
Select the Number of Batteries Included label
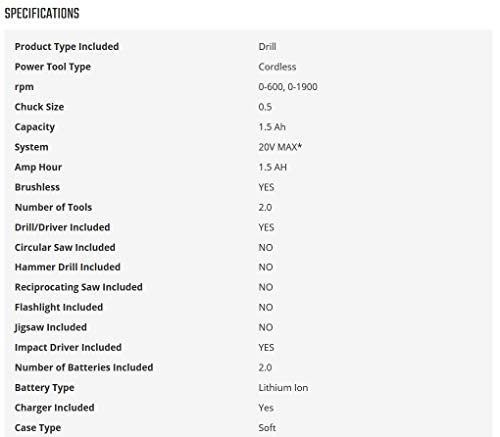pyautogui.click(x=84, y=367)
